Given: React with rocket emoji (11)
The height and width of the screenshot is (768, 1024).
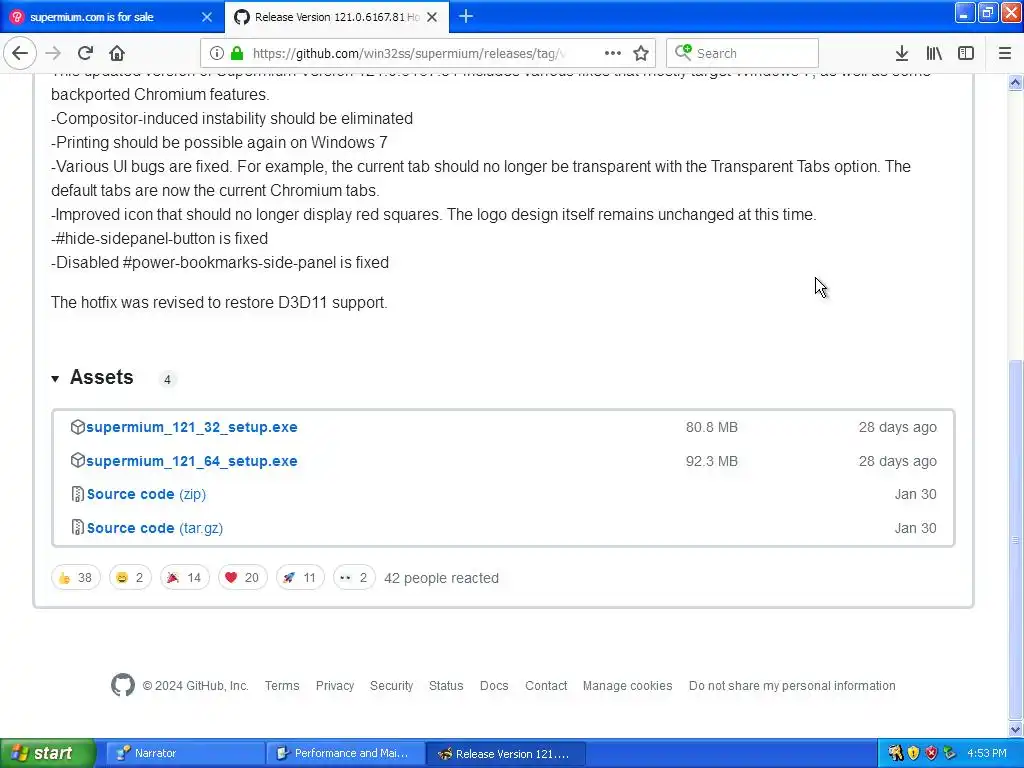Looking at the screenshot, I should (x=300, y=578).
